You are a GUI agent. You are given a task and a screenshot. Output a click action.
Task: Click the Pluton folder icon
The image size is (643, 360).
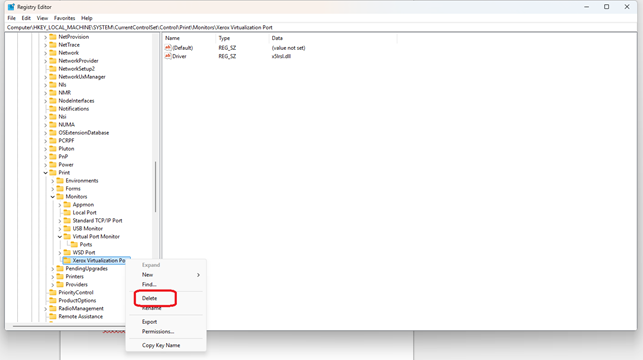(x=53, y=148)
